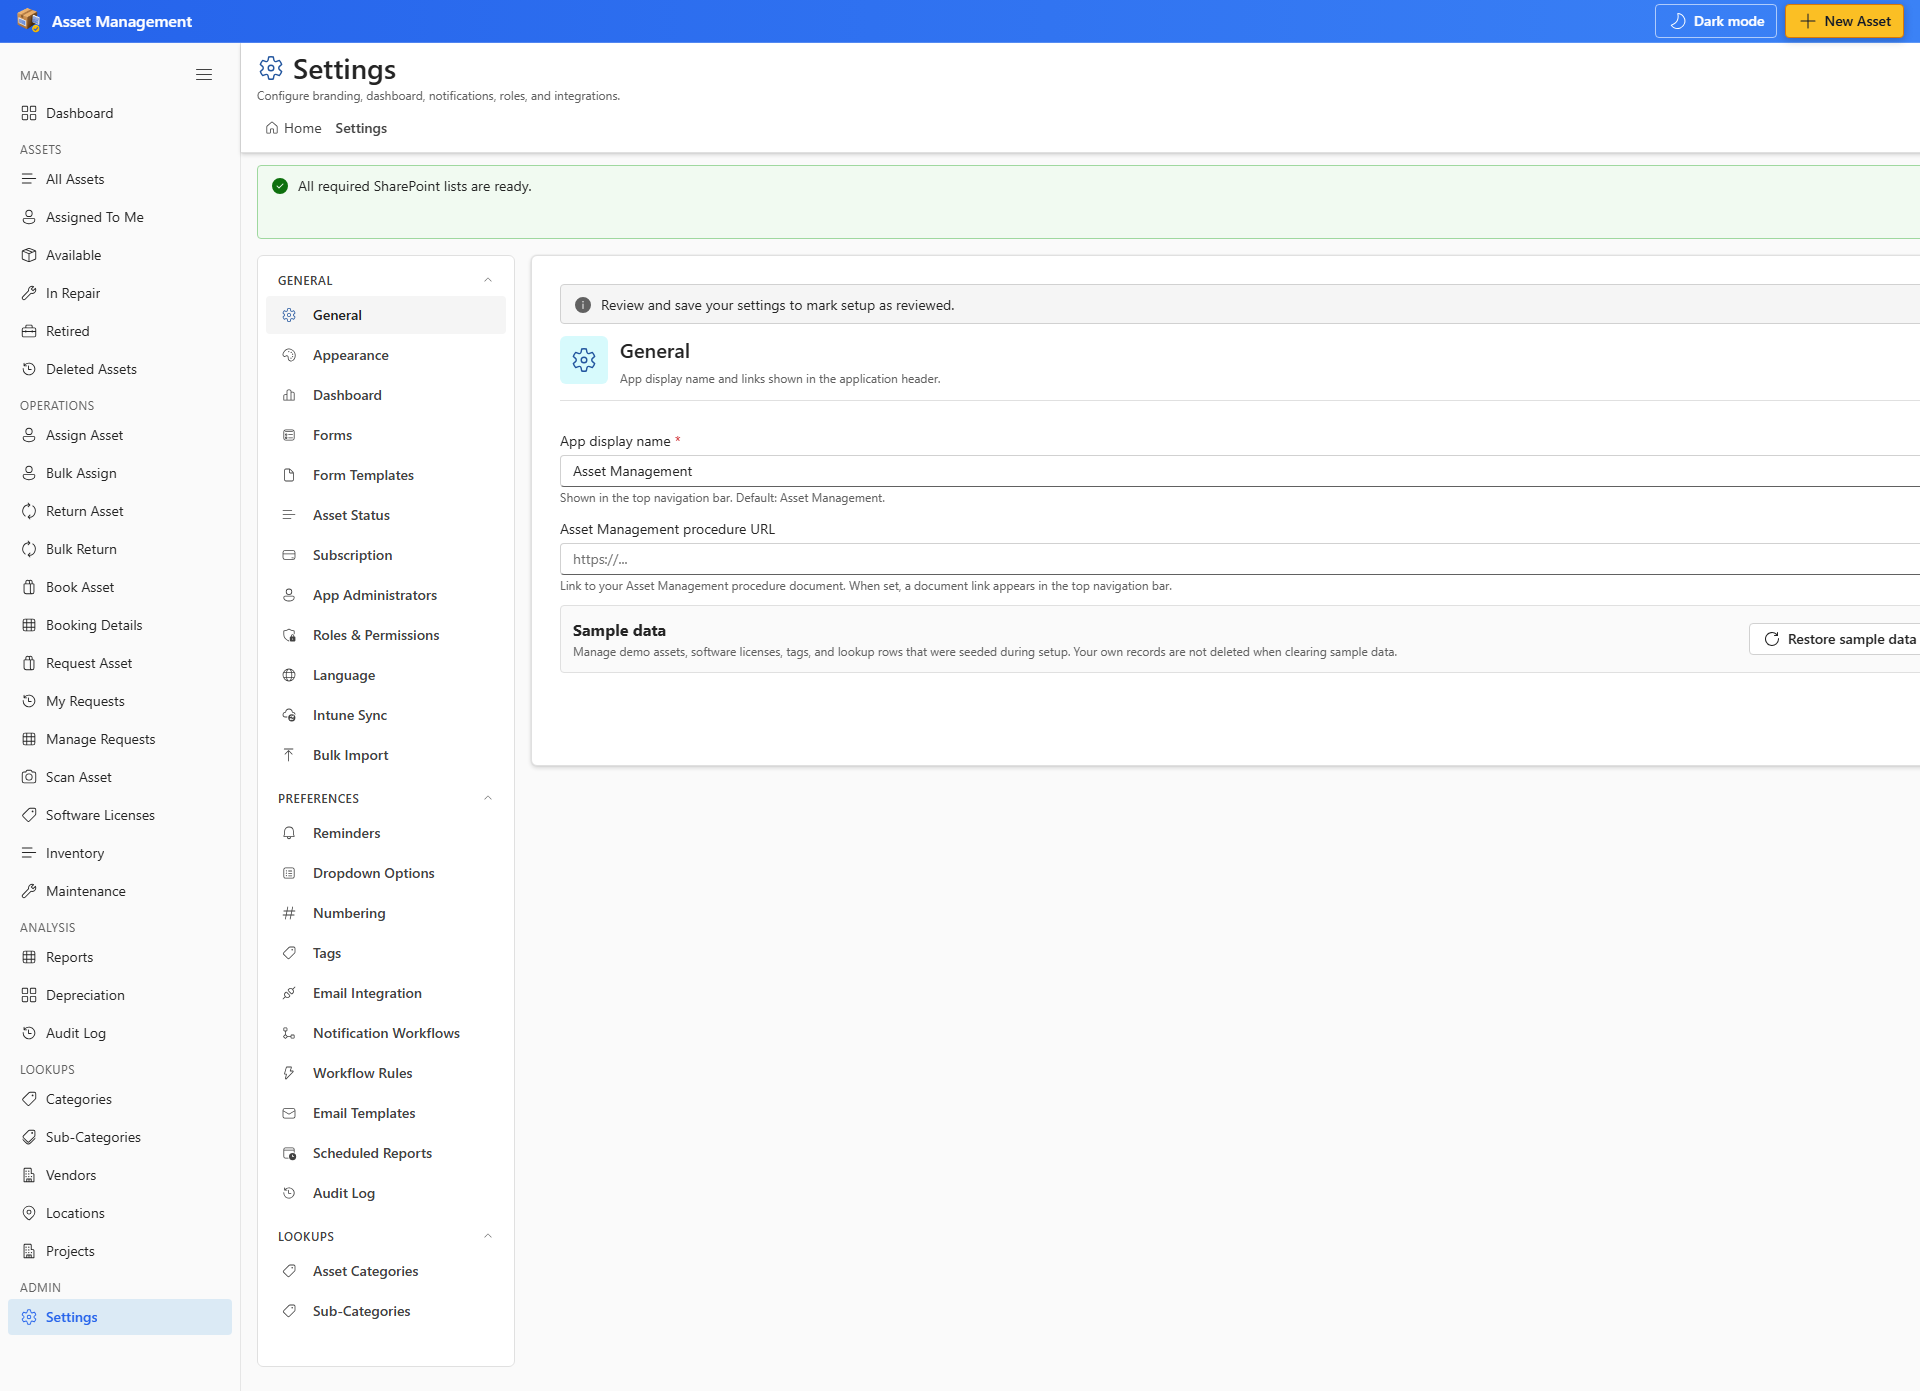The width and height of the screenshot is (1920, 1391).
Task: Open the General settings page
Action: coord(386,315)
